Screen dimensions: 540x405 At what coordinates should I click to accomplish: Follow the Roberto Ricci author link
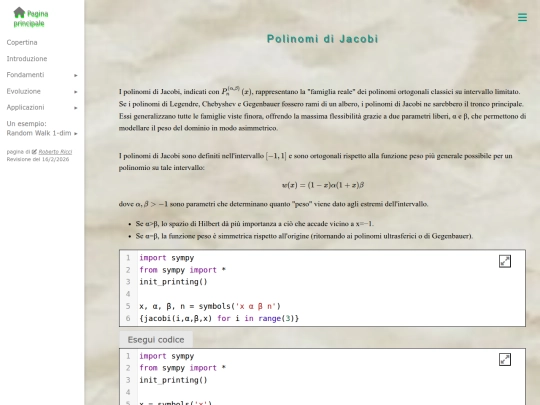55,152
